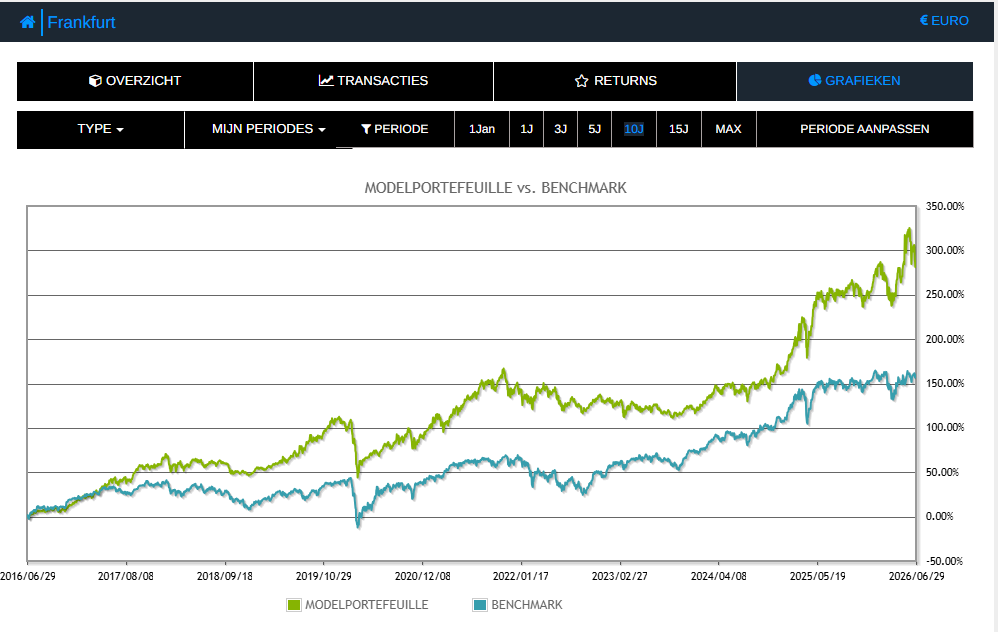
Task: Select the 3J period
Action: (x=560, y=129)
